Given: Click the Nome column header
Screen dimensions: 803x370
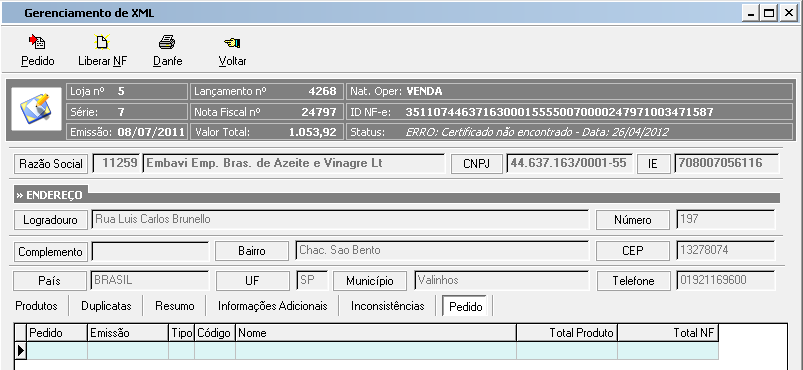Looking at the screenshot, I should [376, 333].
